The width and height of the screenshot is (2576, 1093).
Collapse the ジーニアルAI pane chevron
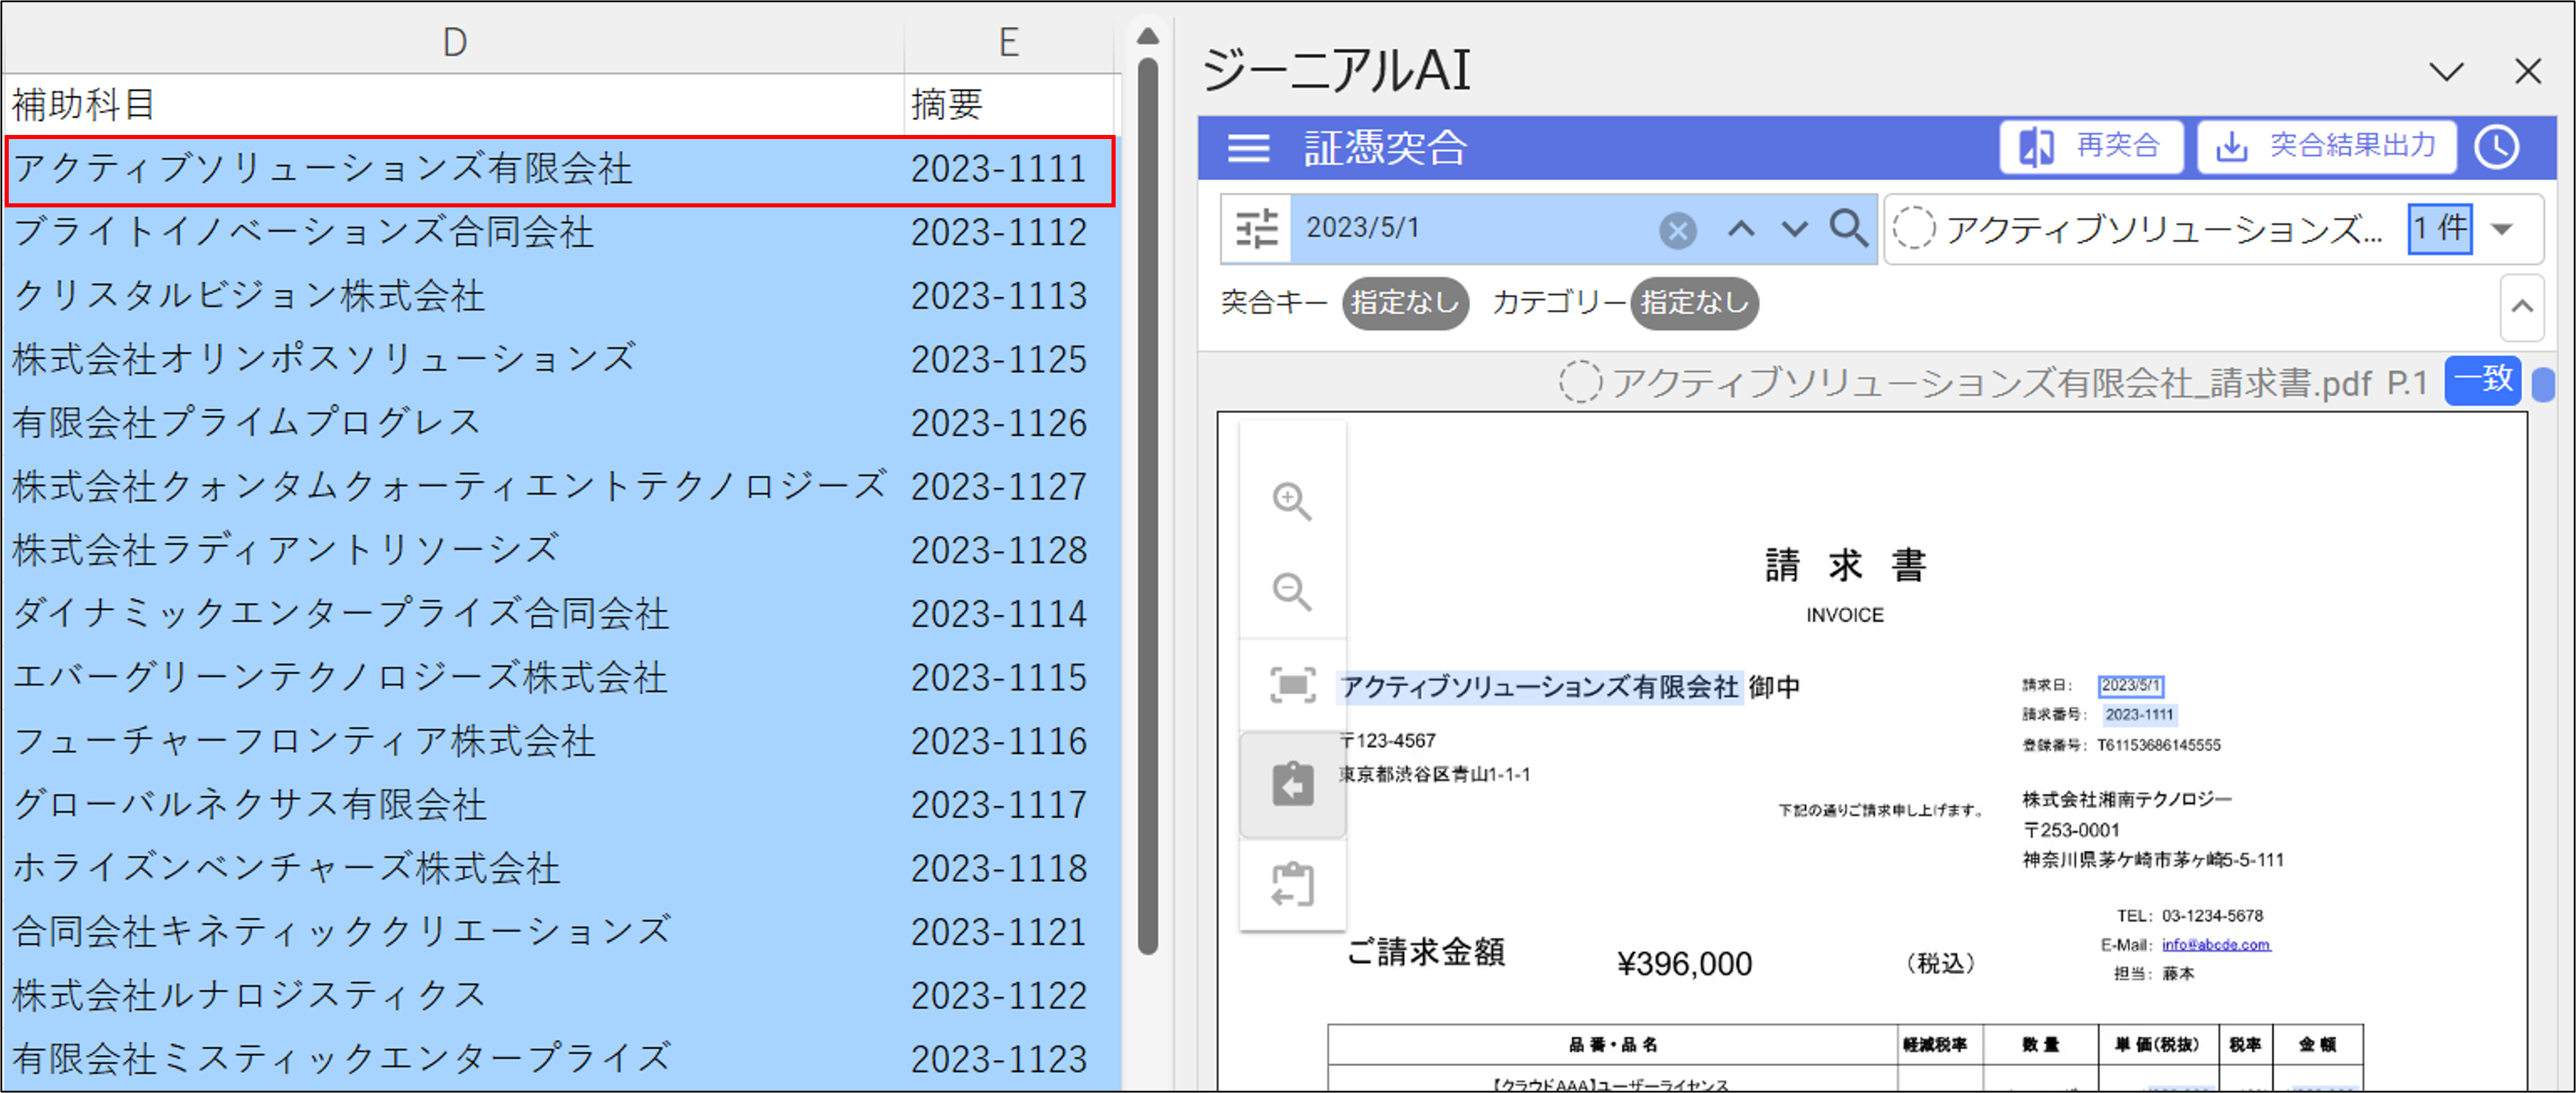(x=2446, y=72)
